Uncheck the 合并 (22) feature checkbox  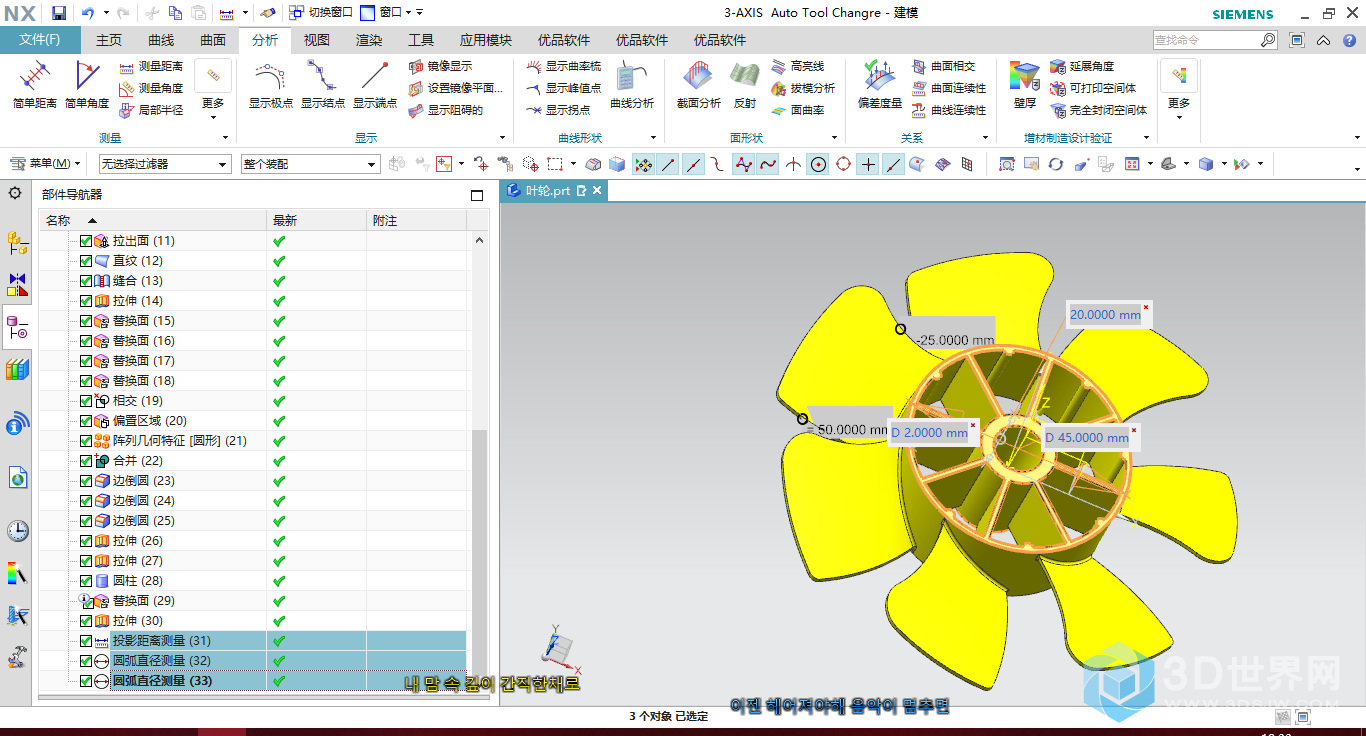(85, 461)
